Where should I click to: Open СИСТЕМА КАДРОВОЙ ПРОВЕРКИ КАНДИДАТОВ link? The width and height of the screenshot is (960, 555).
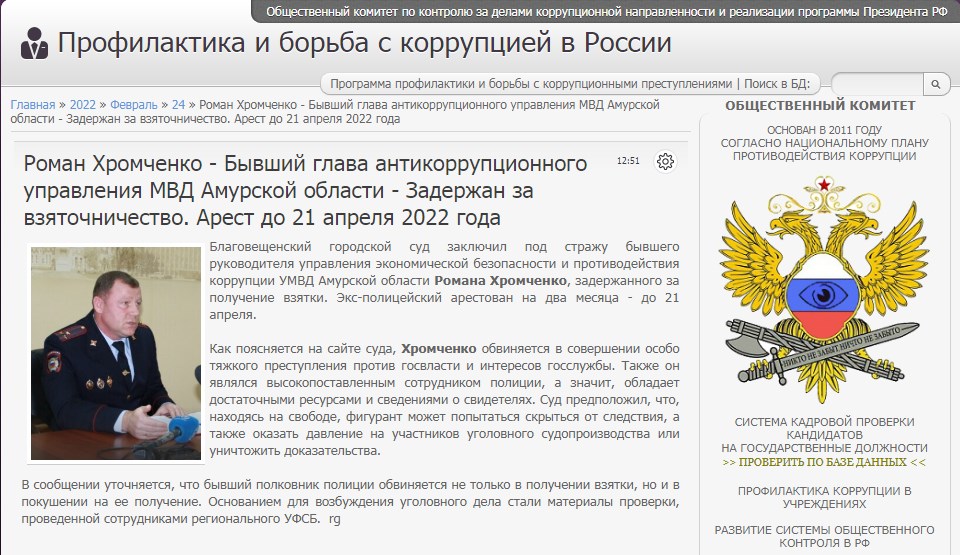824,435
